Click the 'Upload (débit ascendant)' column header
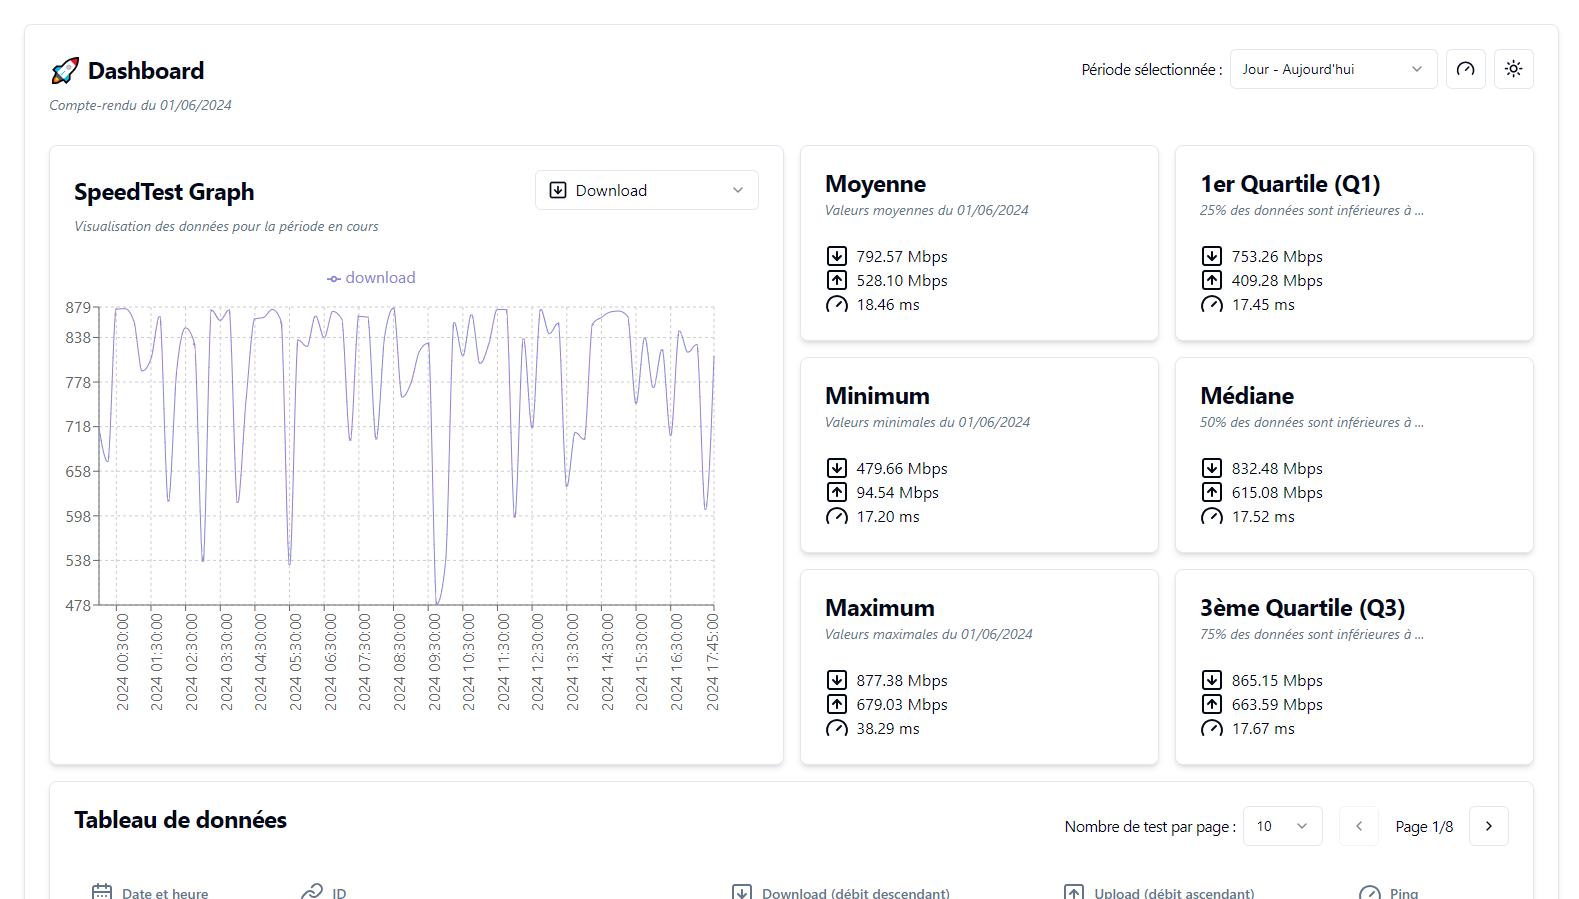Screen dimensions: 1579x899 pyautogui.click(x=1174, y=893)
